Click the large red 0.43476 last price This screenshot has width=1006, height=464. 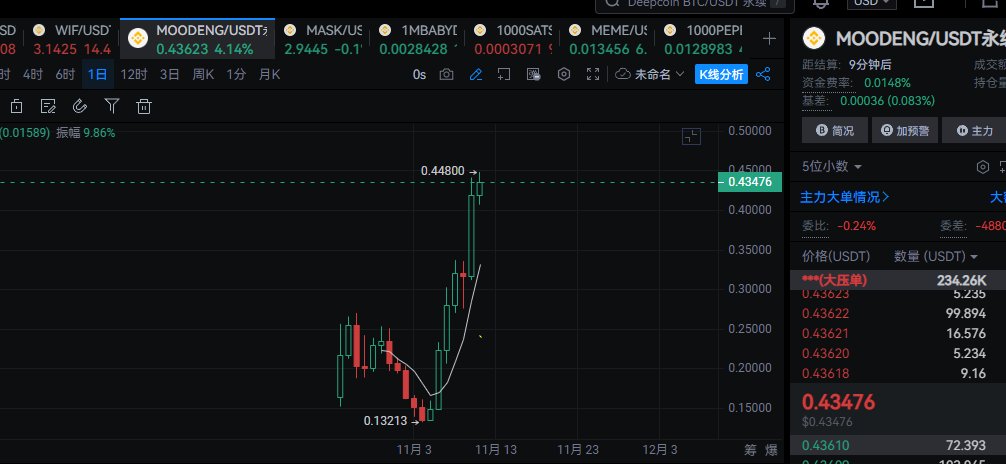[839, 402]
